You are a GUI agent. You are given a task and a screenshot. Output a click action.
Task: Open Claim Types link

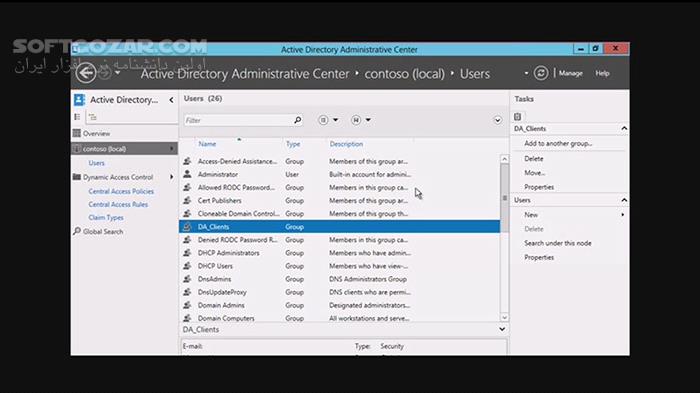point(106,217)
